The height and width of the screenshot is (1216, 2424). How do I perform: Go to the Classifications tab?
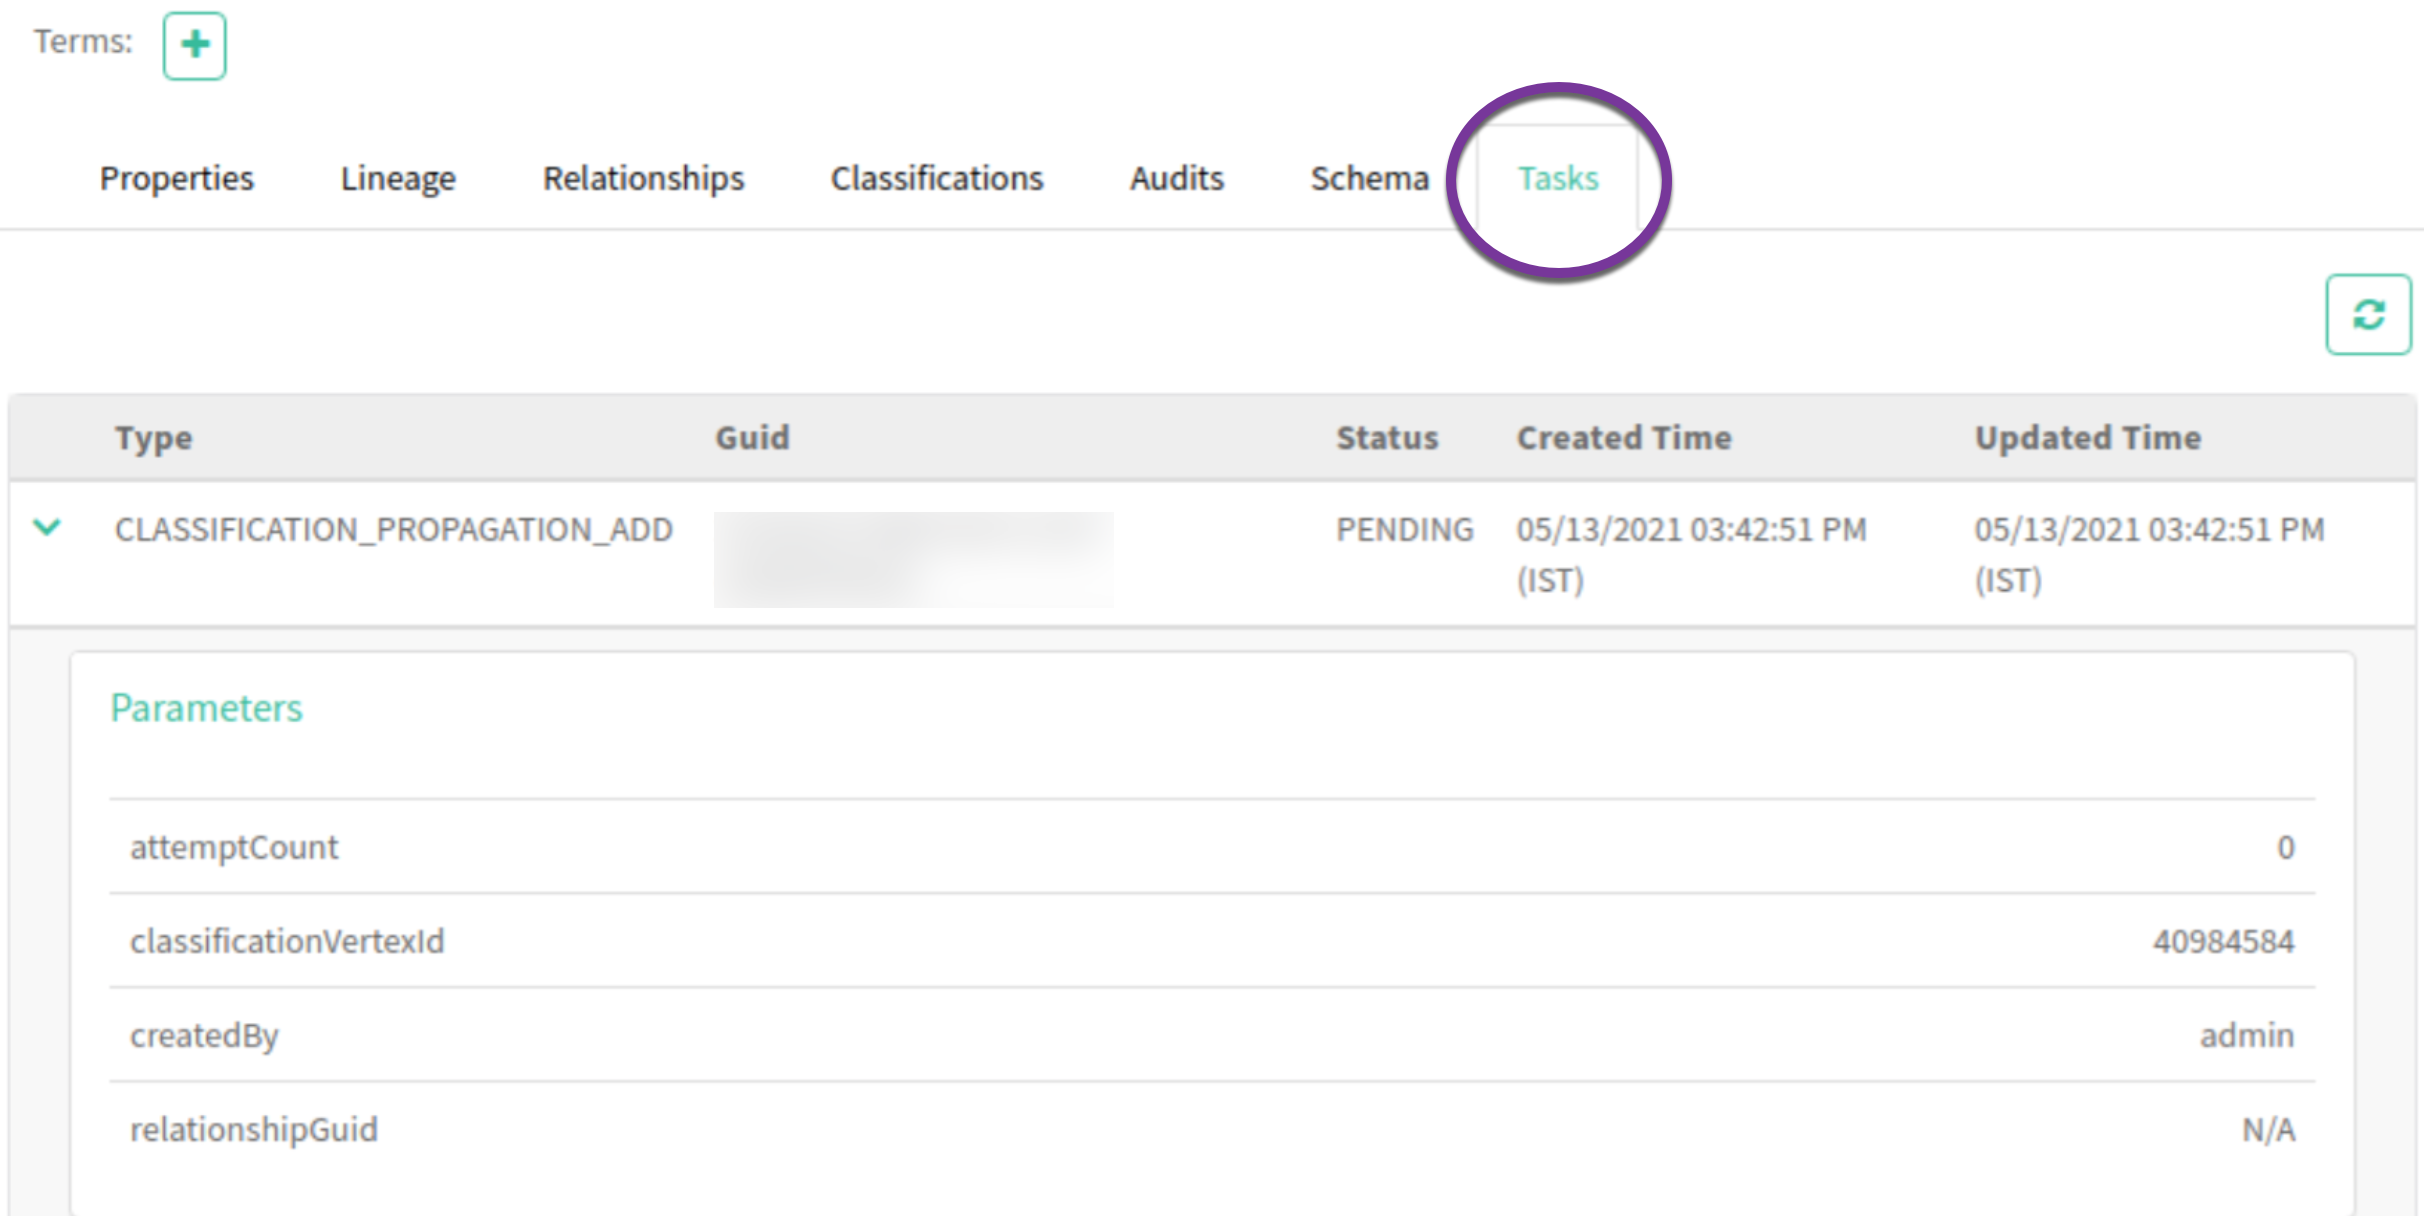coord(936,178)
